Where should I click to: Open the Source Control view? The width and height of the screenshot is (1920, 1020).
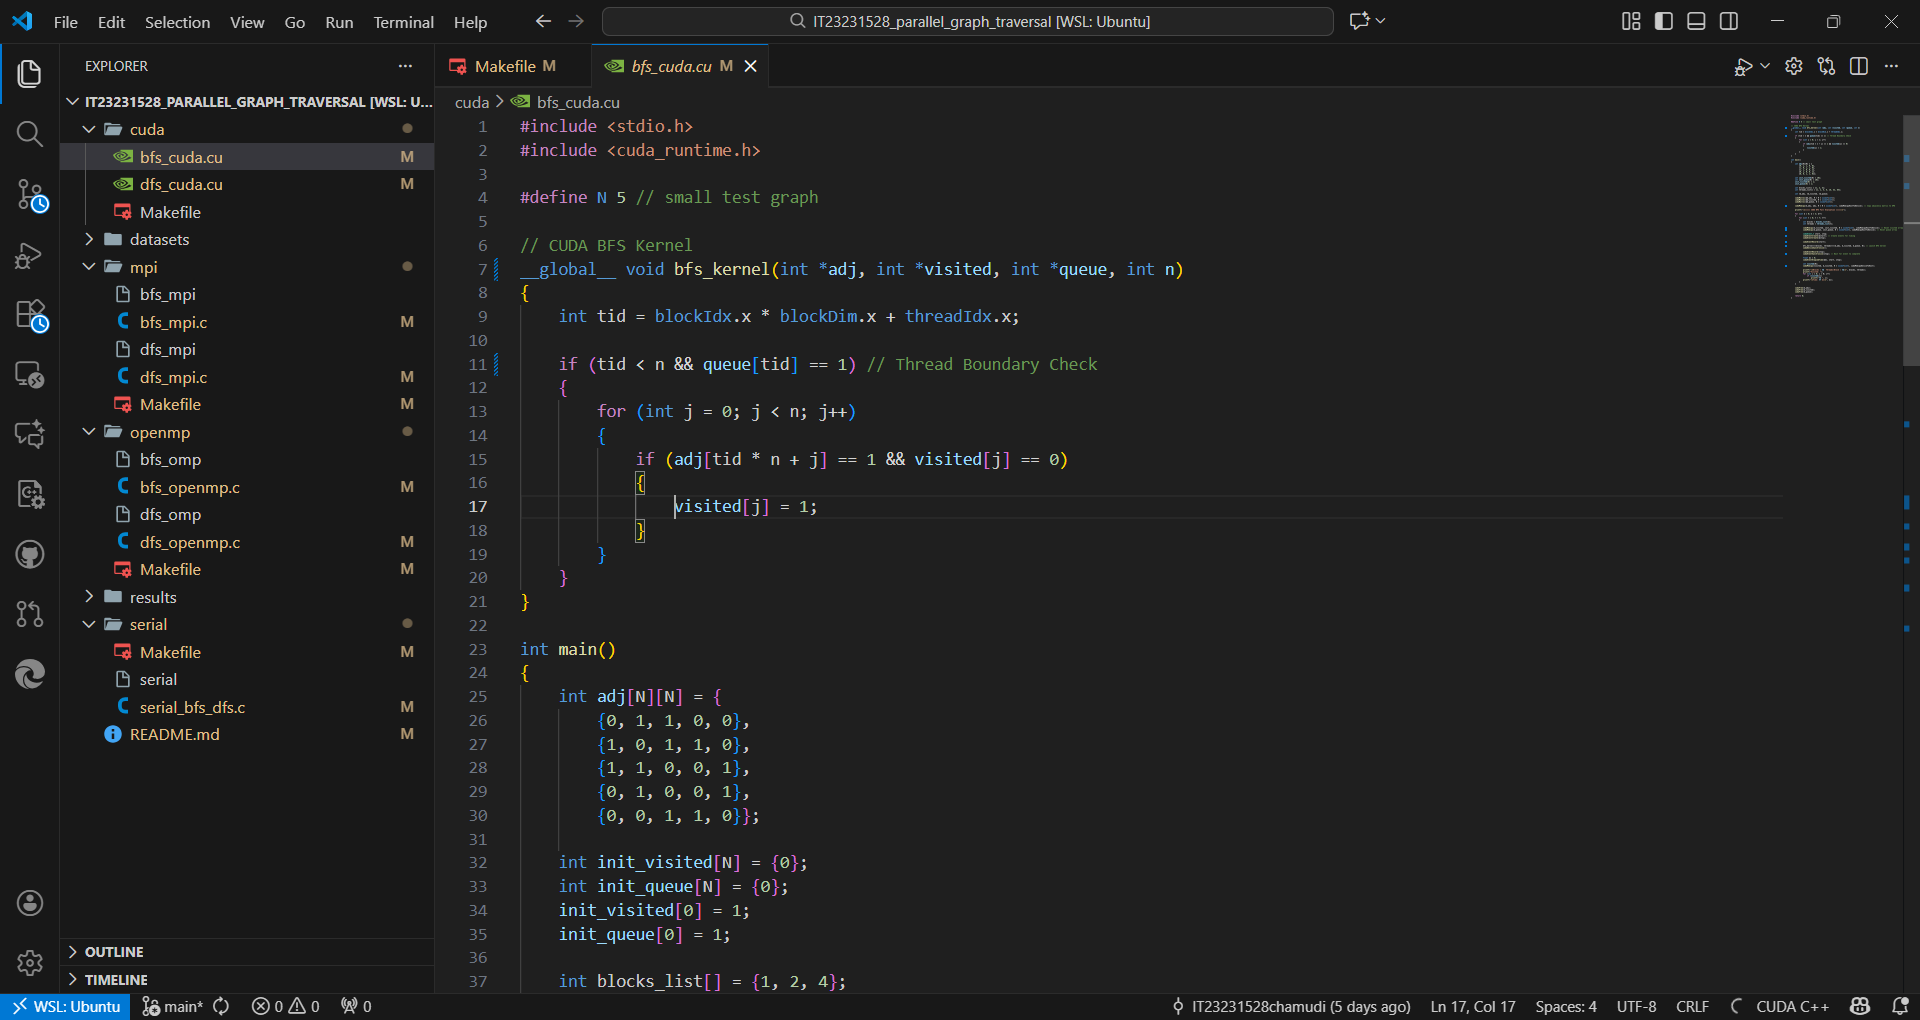click(x=30, y=195)
